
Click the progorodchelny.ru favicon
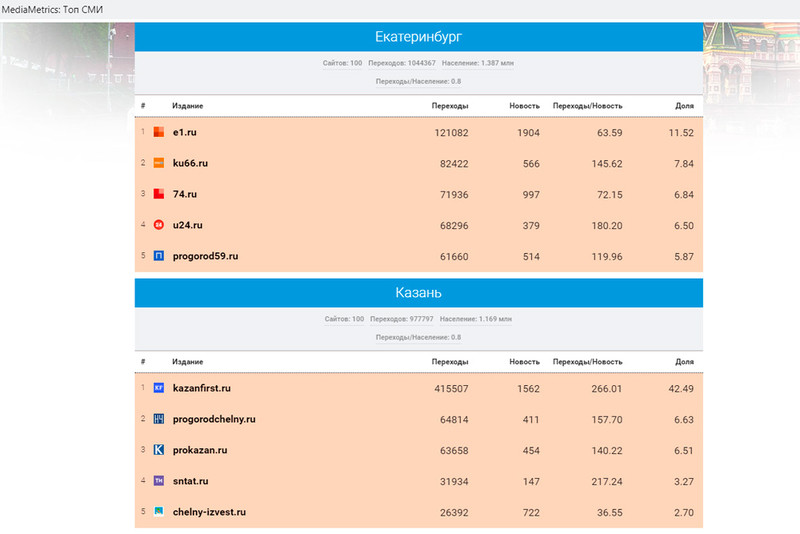click(x=158, y=419)
